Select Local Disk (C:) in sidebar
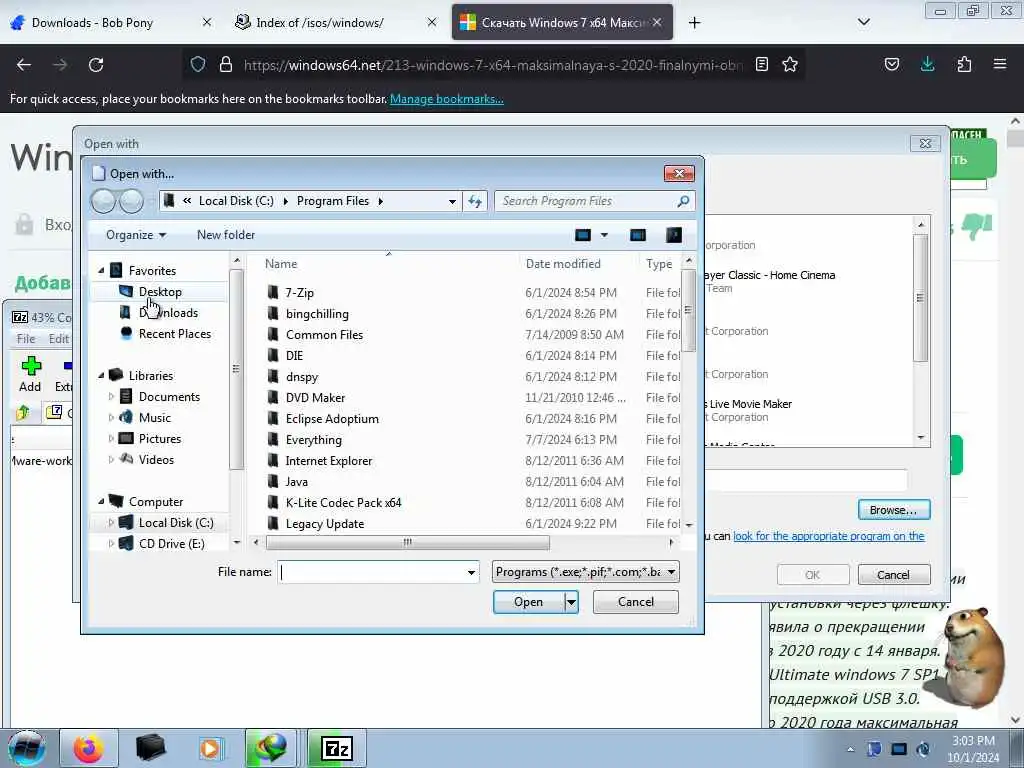This screenshot has height=768, width=1024. [176, 522]
